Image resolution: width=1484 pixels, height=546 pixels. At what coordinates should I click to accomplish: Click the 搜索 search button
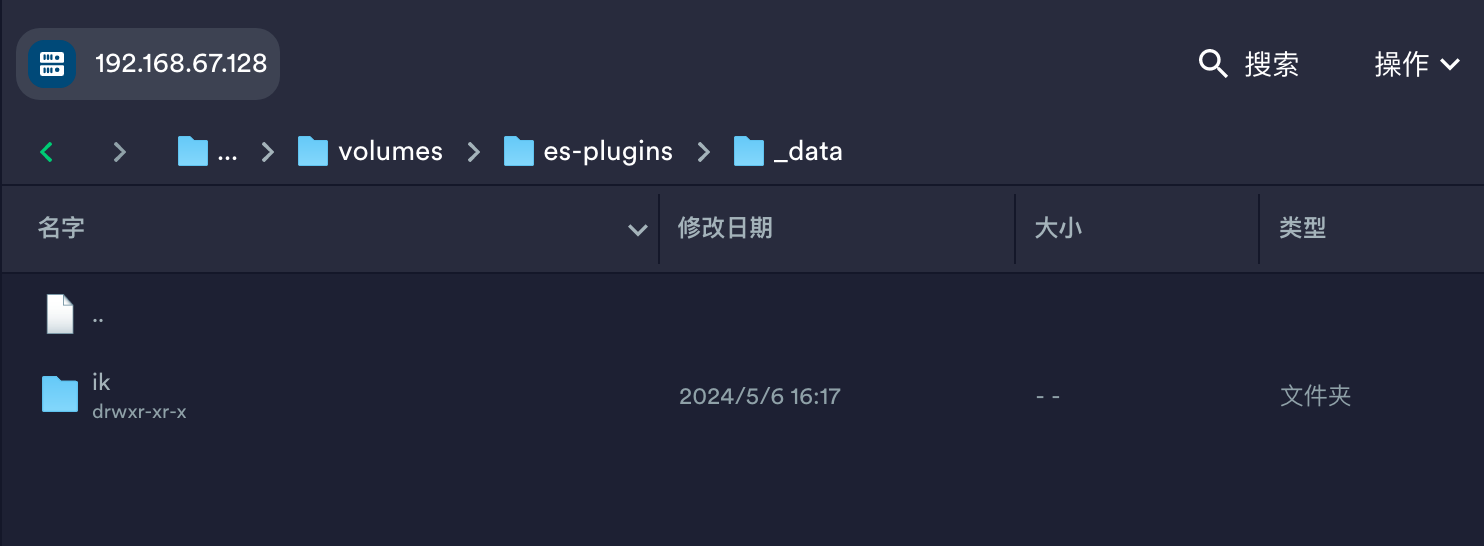pos(1249,65)
